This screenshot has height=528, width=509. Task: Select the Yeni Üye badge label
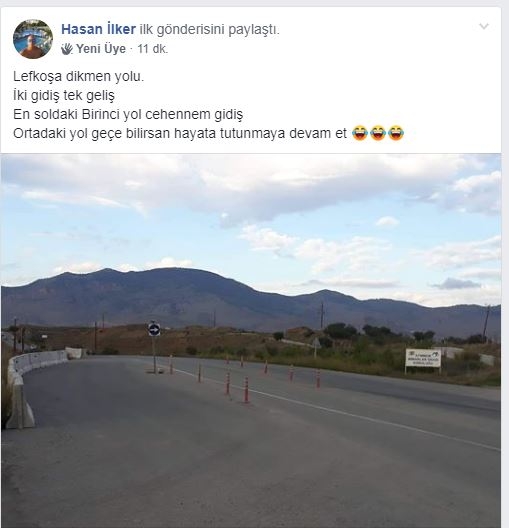tap(101, 49)
